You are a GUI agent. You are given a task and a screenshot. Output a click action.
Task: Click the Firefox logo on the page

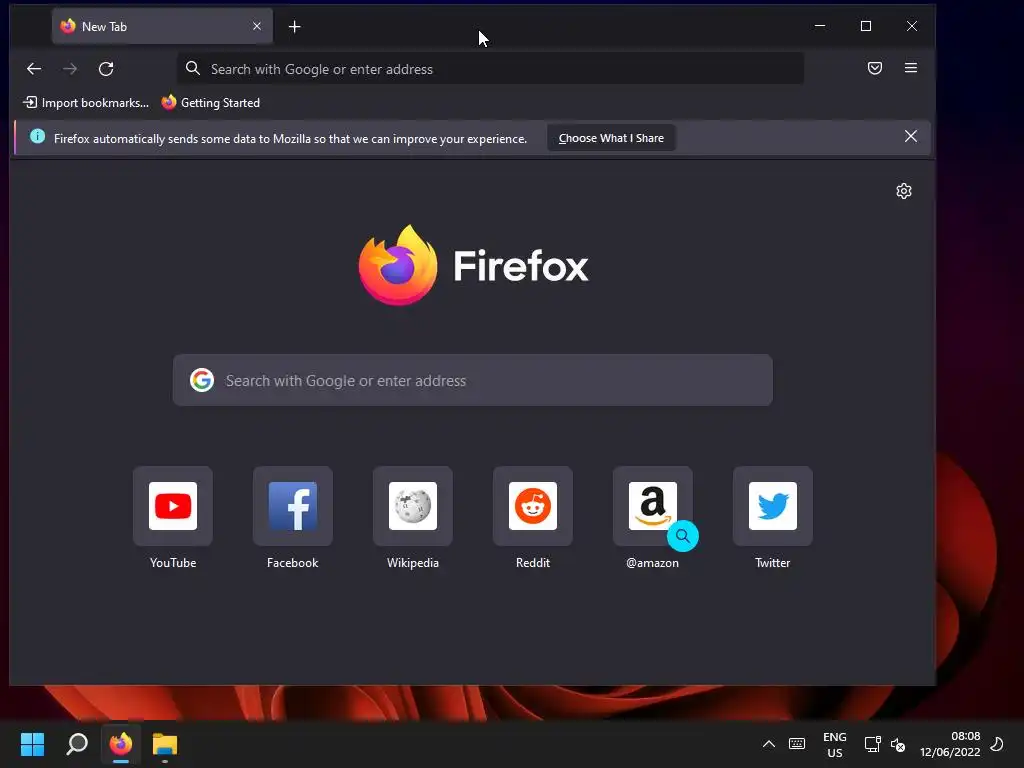(473, 265)
